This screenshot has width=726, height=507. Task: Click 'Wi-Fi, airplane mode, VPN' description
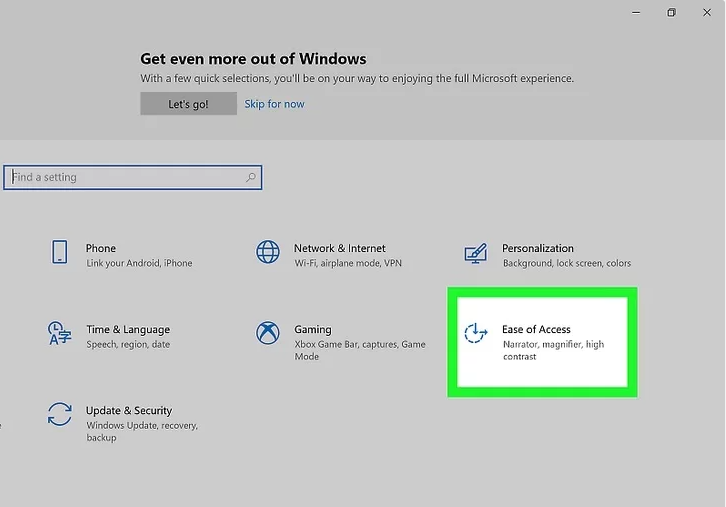pos(348,263)
